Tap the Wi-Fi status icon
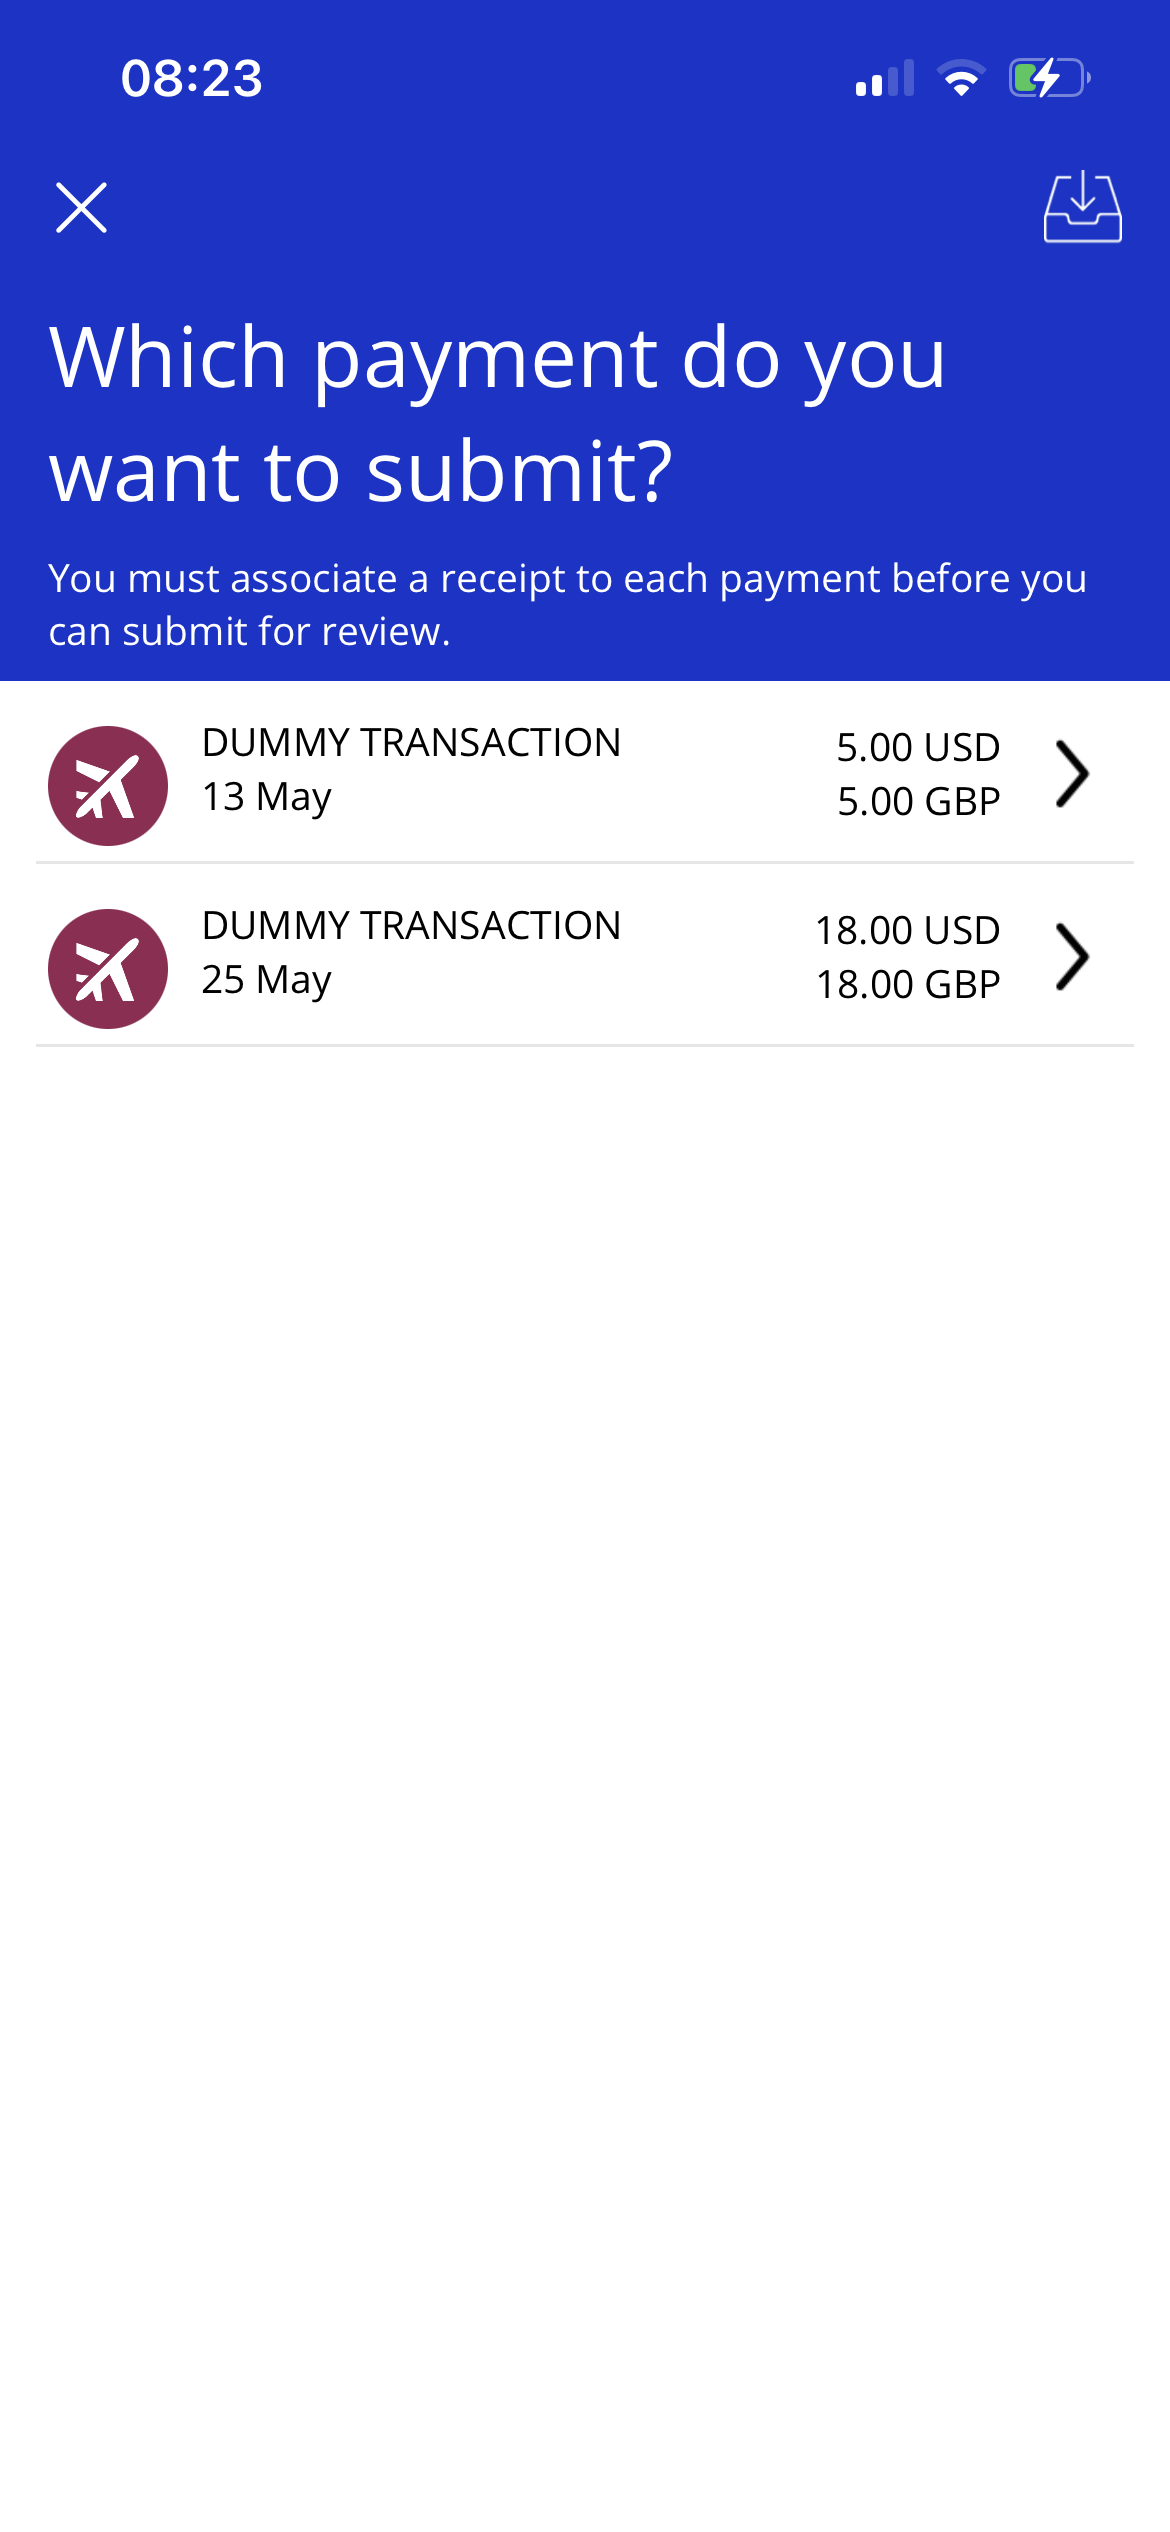 961,78
